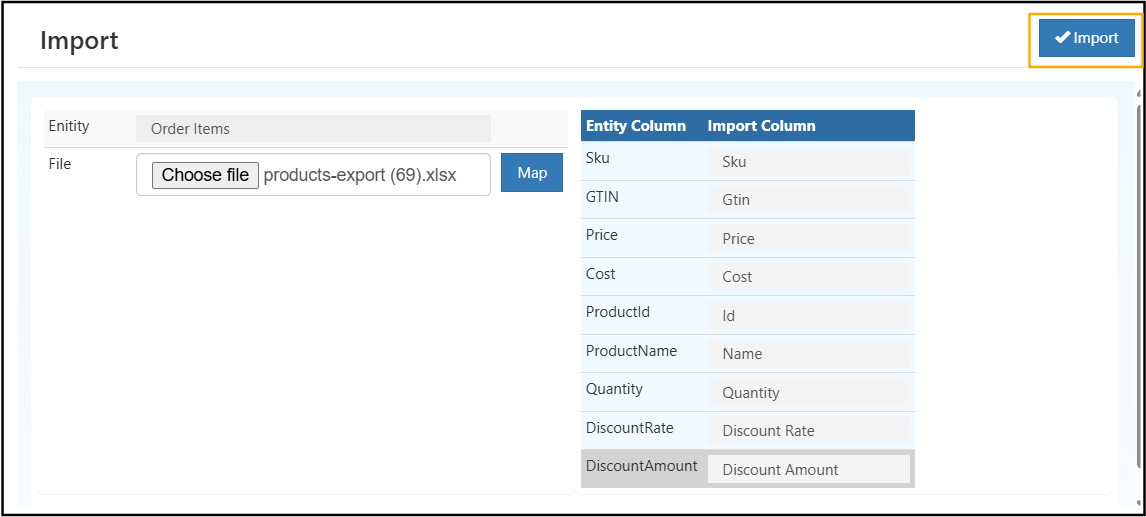Click the Import button
This screenshot has height=517, width=1146.
click(x=1087, y=39)
